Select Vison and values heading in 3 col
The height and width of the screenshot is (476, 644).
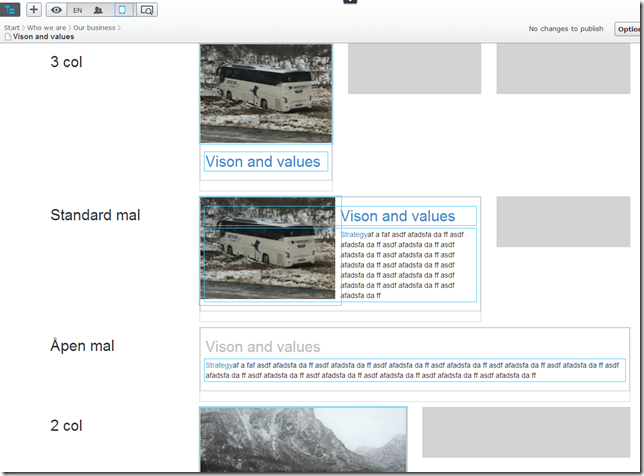click(x=263, y=162)
